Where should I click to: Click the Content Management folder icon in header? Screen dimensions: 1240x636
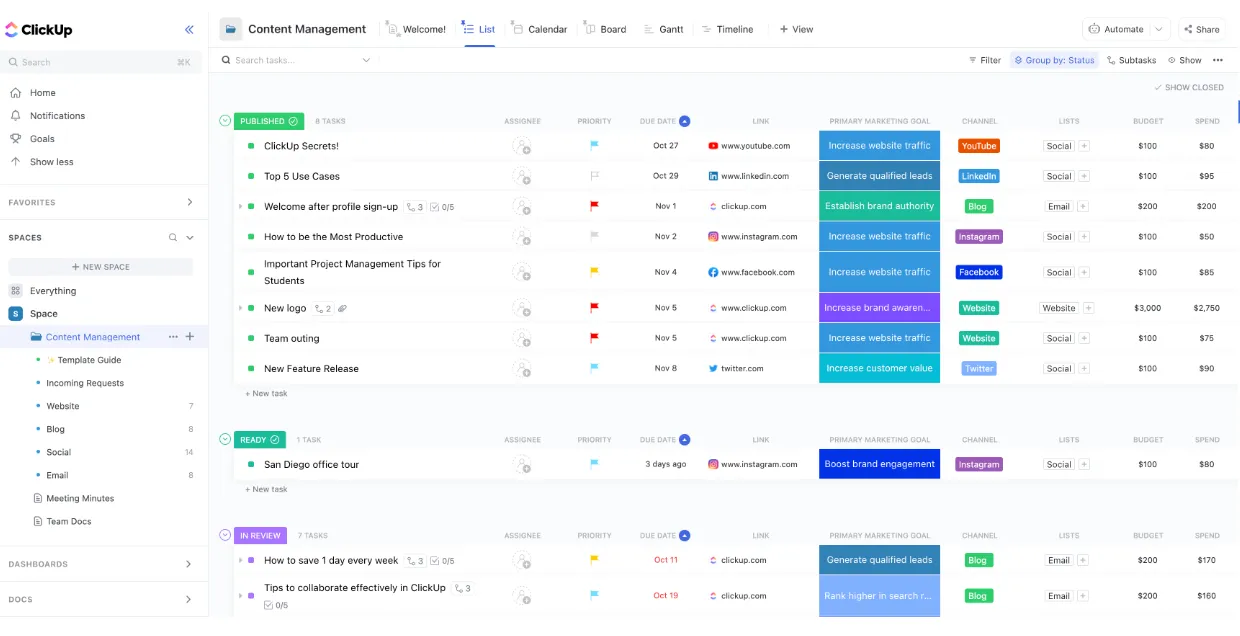tap(231, 29)
